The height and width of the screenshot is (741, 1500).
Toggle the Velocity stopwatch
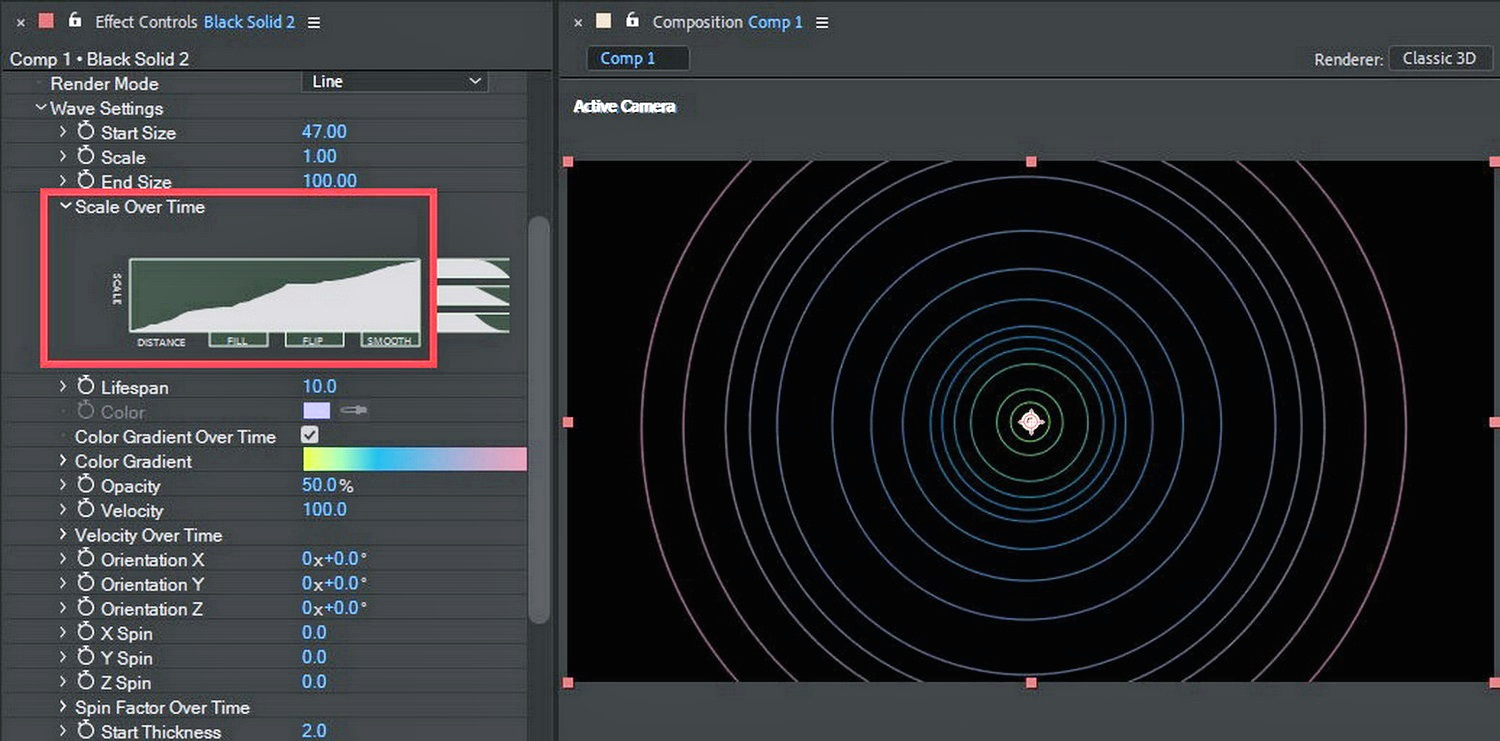tap(85, 510)
